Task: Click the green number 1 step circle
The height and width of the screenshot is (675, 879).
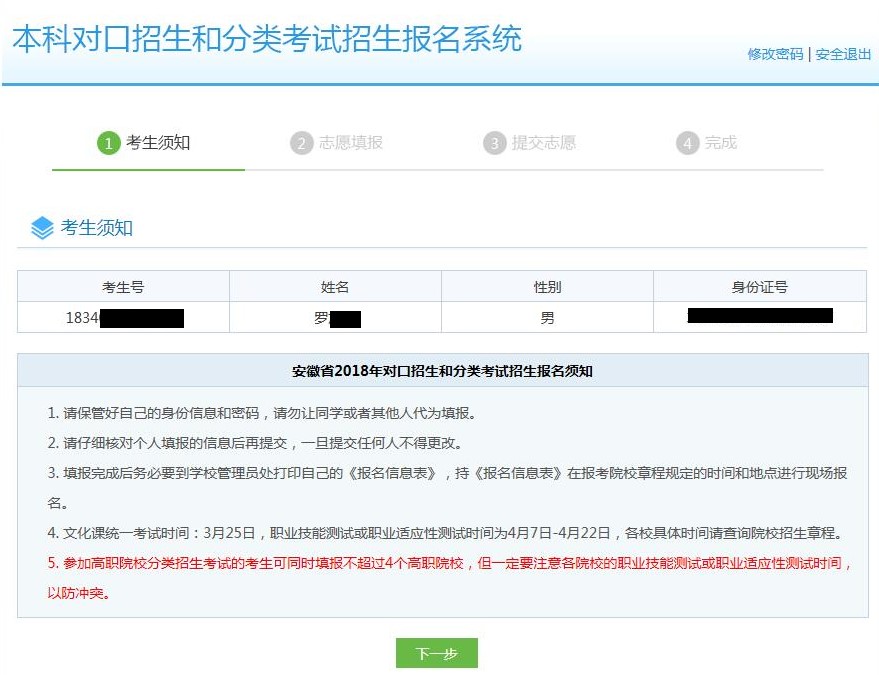Action: pyautogui.click(x=109, y=143)
